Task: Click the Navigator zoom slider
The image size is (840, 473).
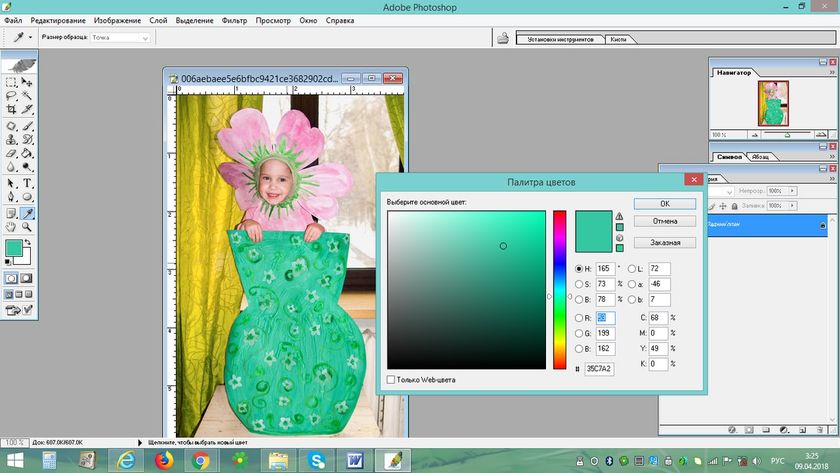Action: tap(788, 134)
